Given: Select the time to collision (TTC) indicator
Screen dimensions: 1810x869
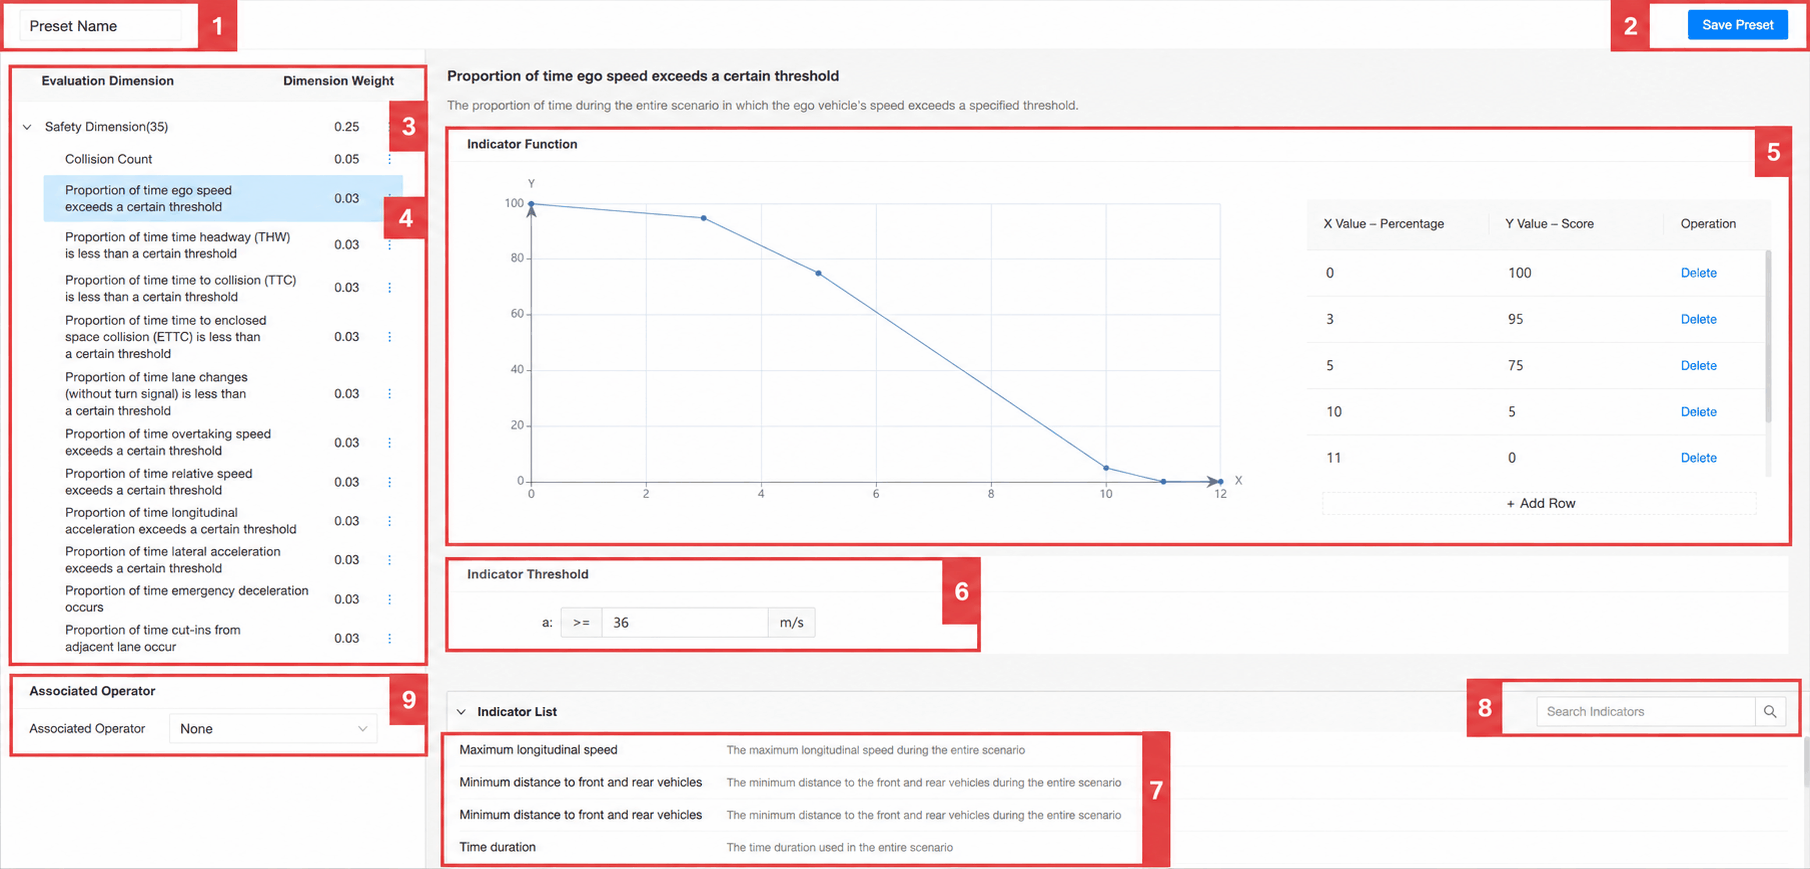Looking at the screenshot, I should (x=180, y=288).
